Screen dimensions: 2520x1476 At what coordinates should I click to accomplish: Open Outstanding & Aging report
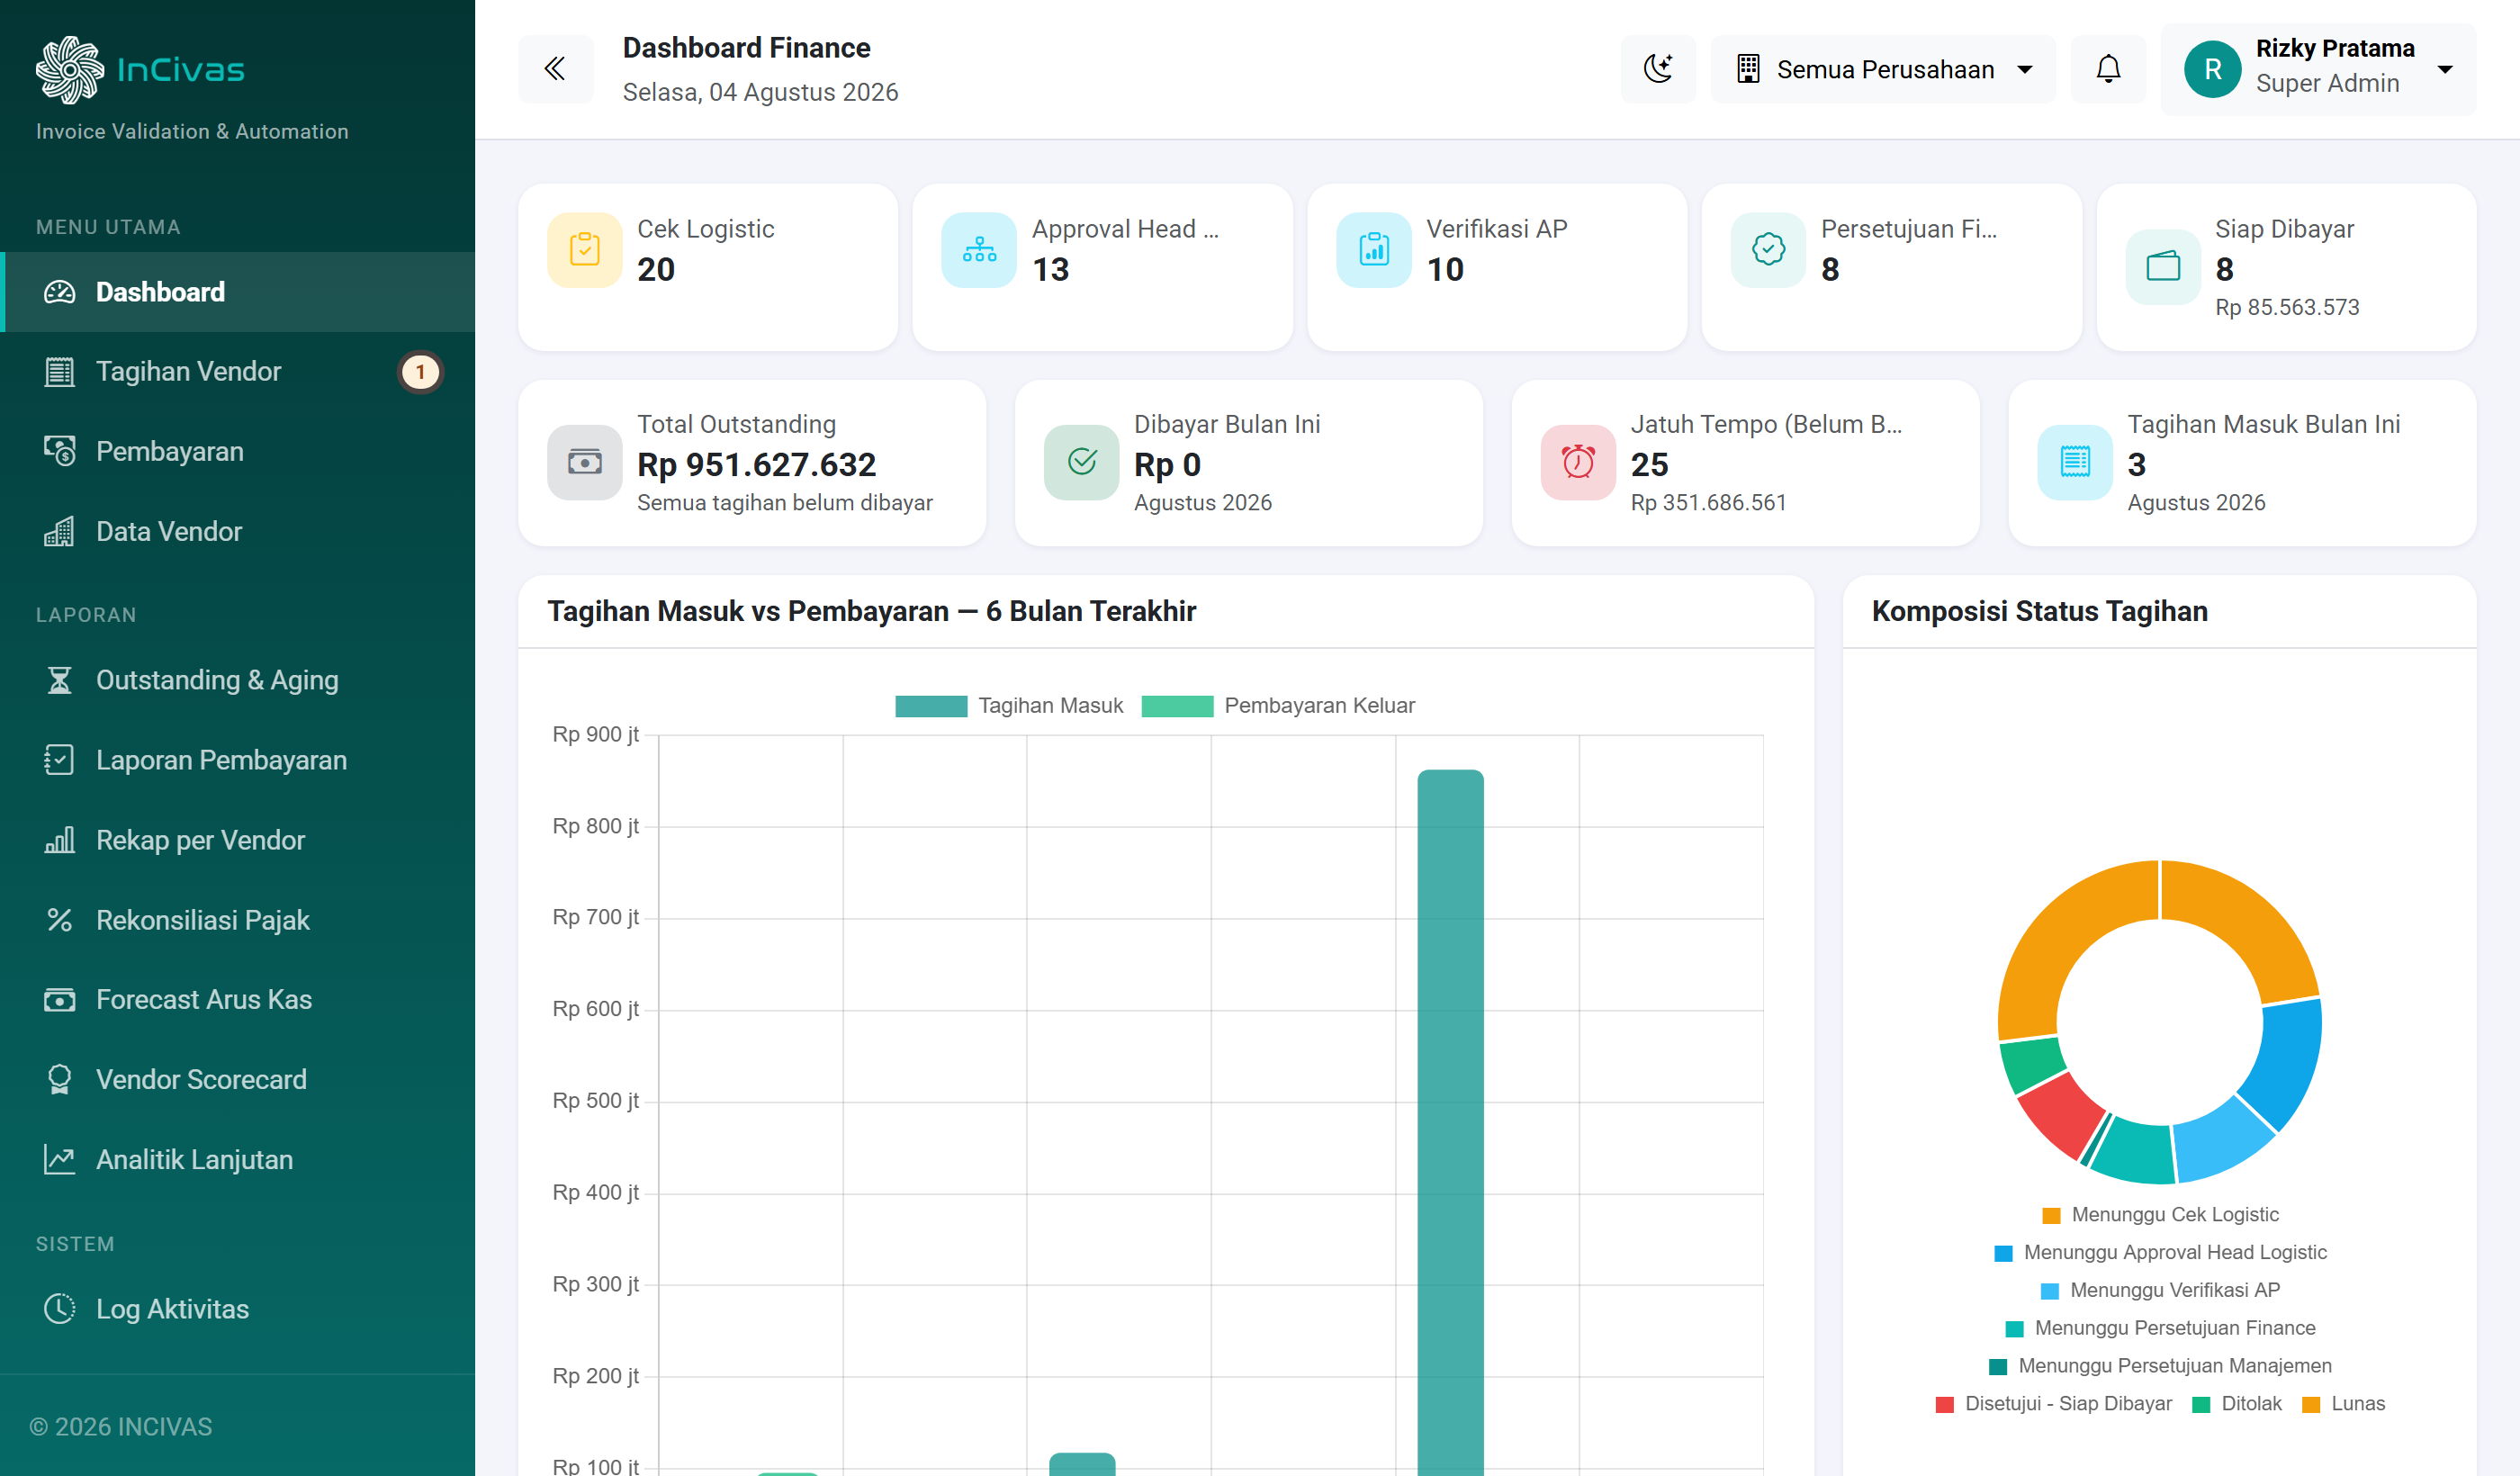(x=238, y=680)
